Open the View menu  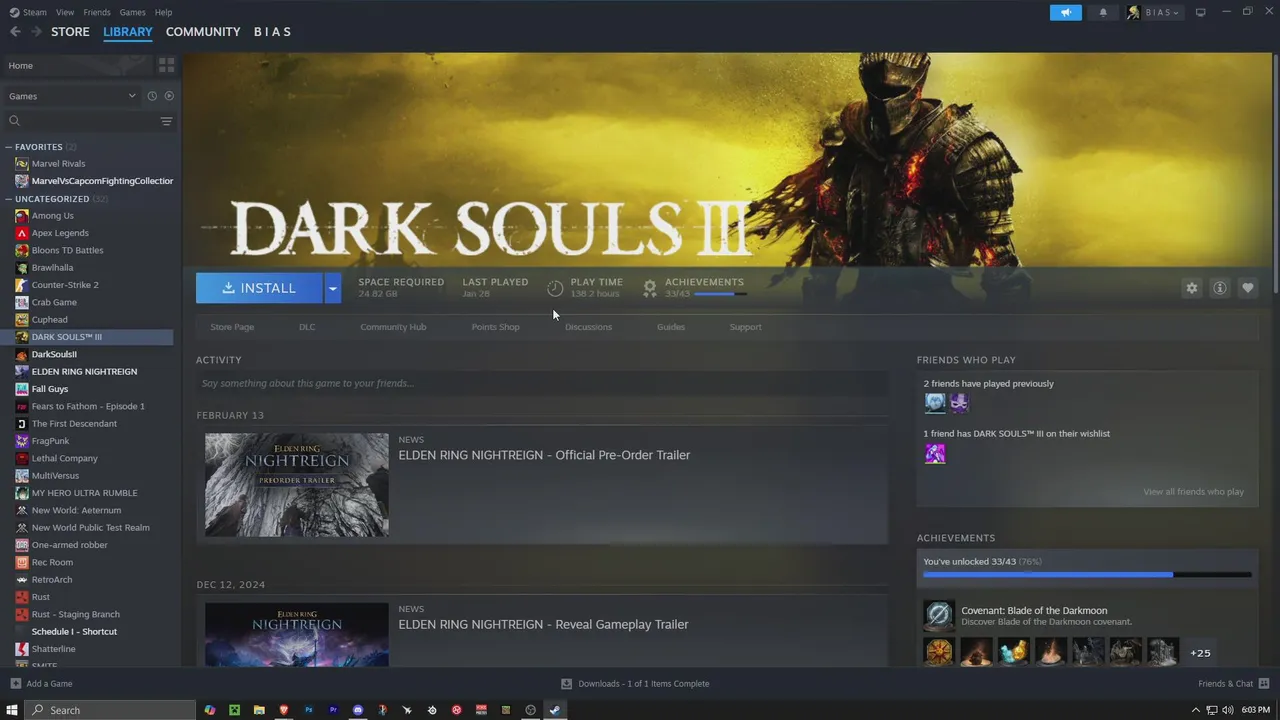coord(65,12)
